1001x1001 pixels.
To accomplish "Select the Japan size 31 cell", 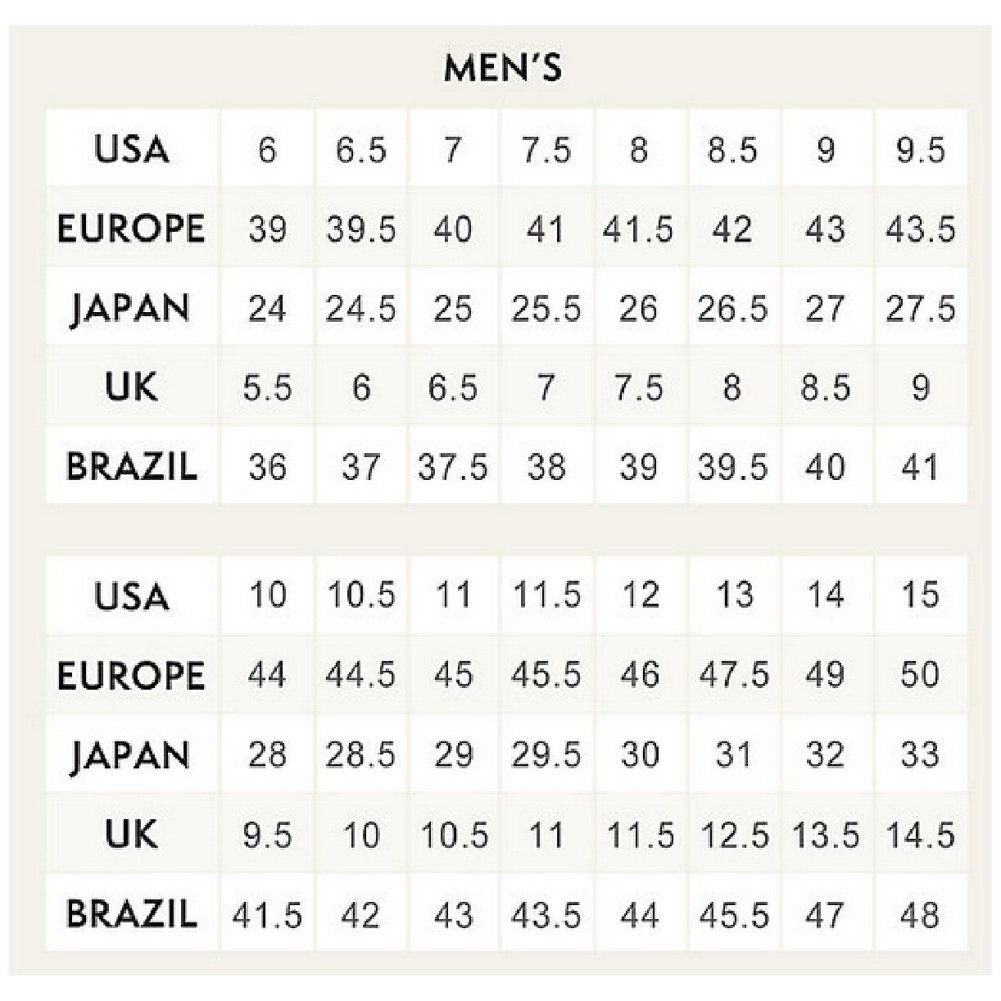I will click(734, 754).
